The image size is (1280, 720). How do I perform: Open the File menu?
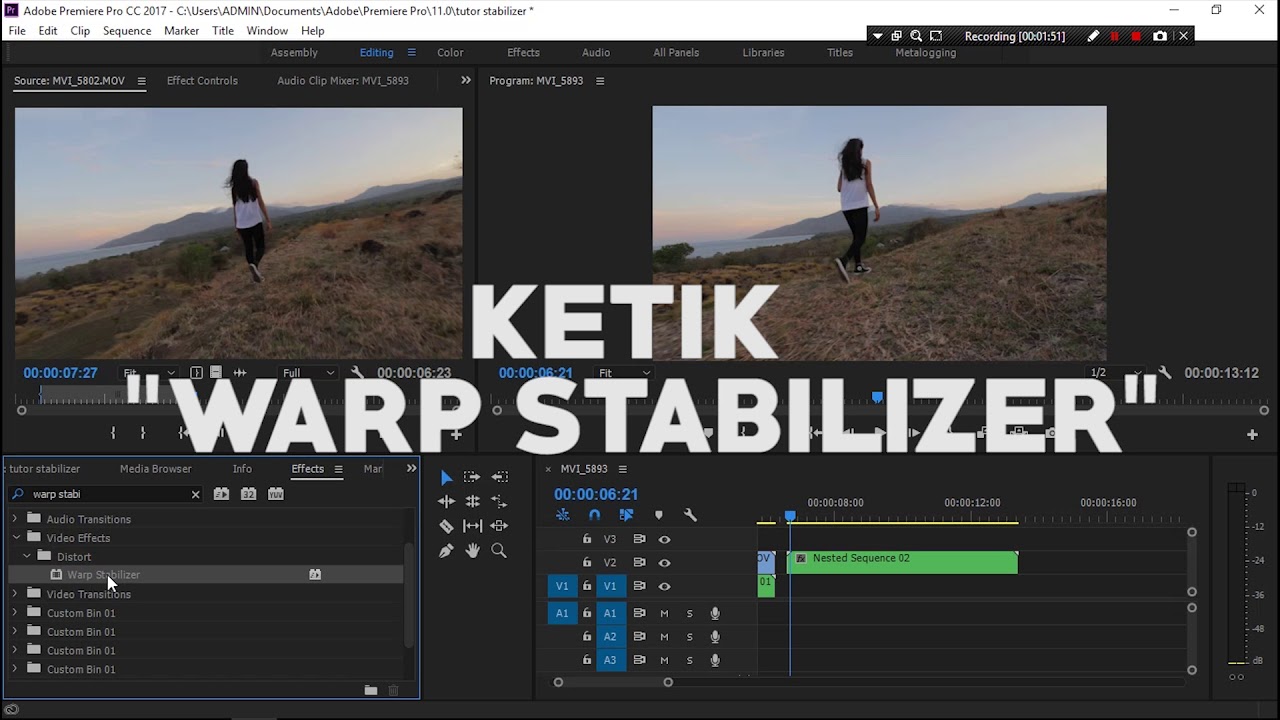pyautogui.click(x=17, y=31)
